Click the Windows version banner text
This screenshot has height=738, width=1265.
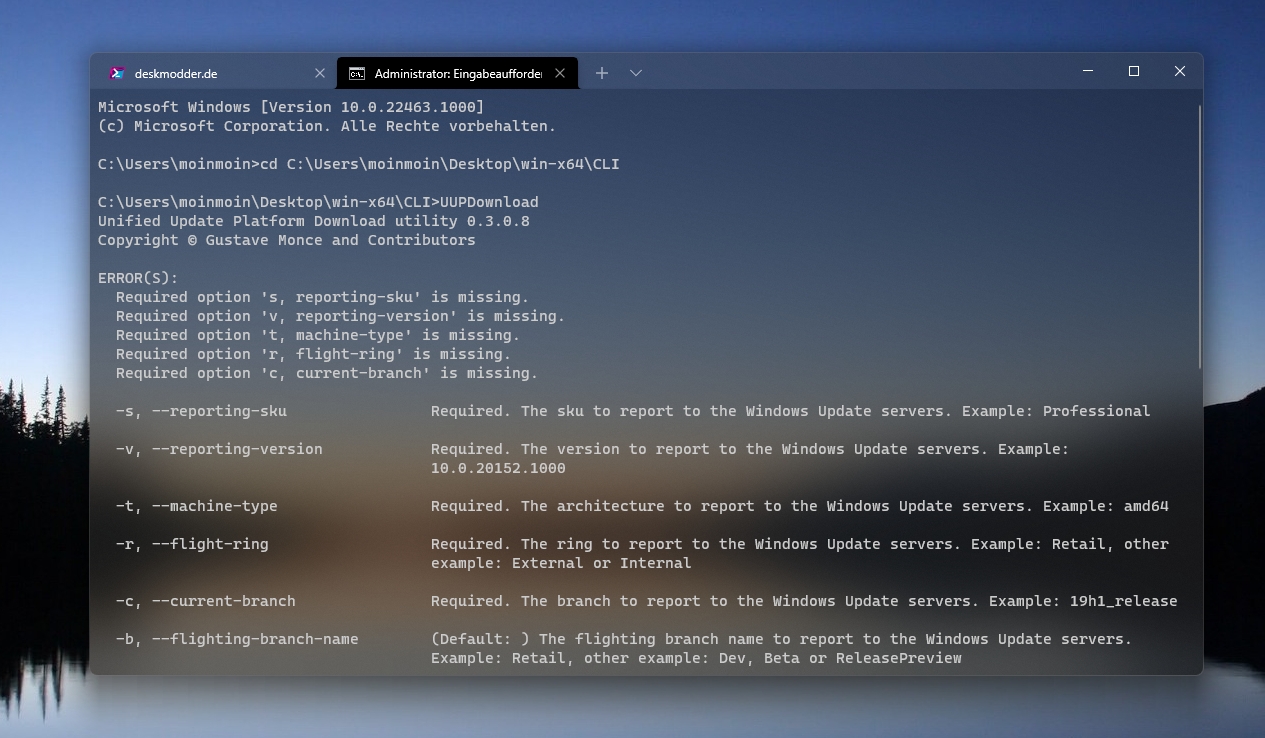[x=290, y=106]
